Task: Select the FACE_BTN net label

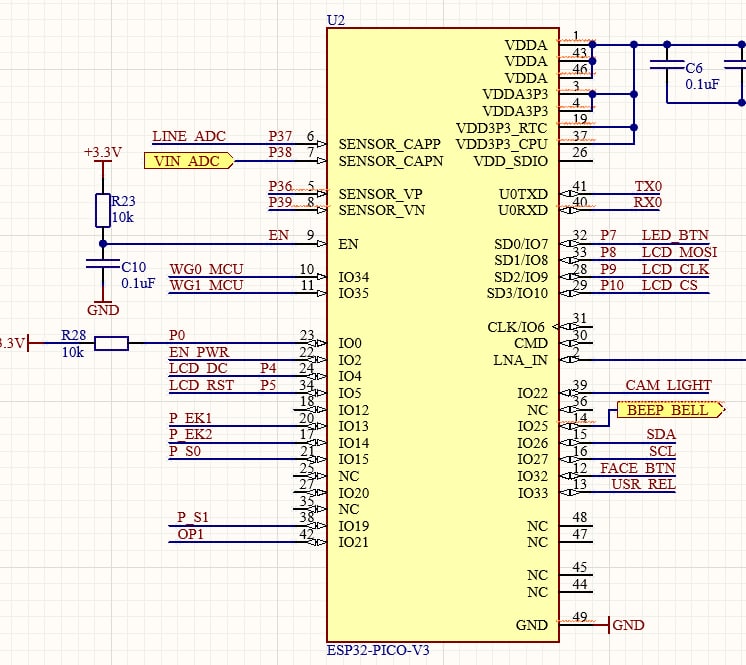Action: click(x=638, y=469)
